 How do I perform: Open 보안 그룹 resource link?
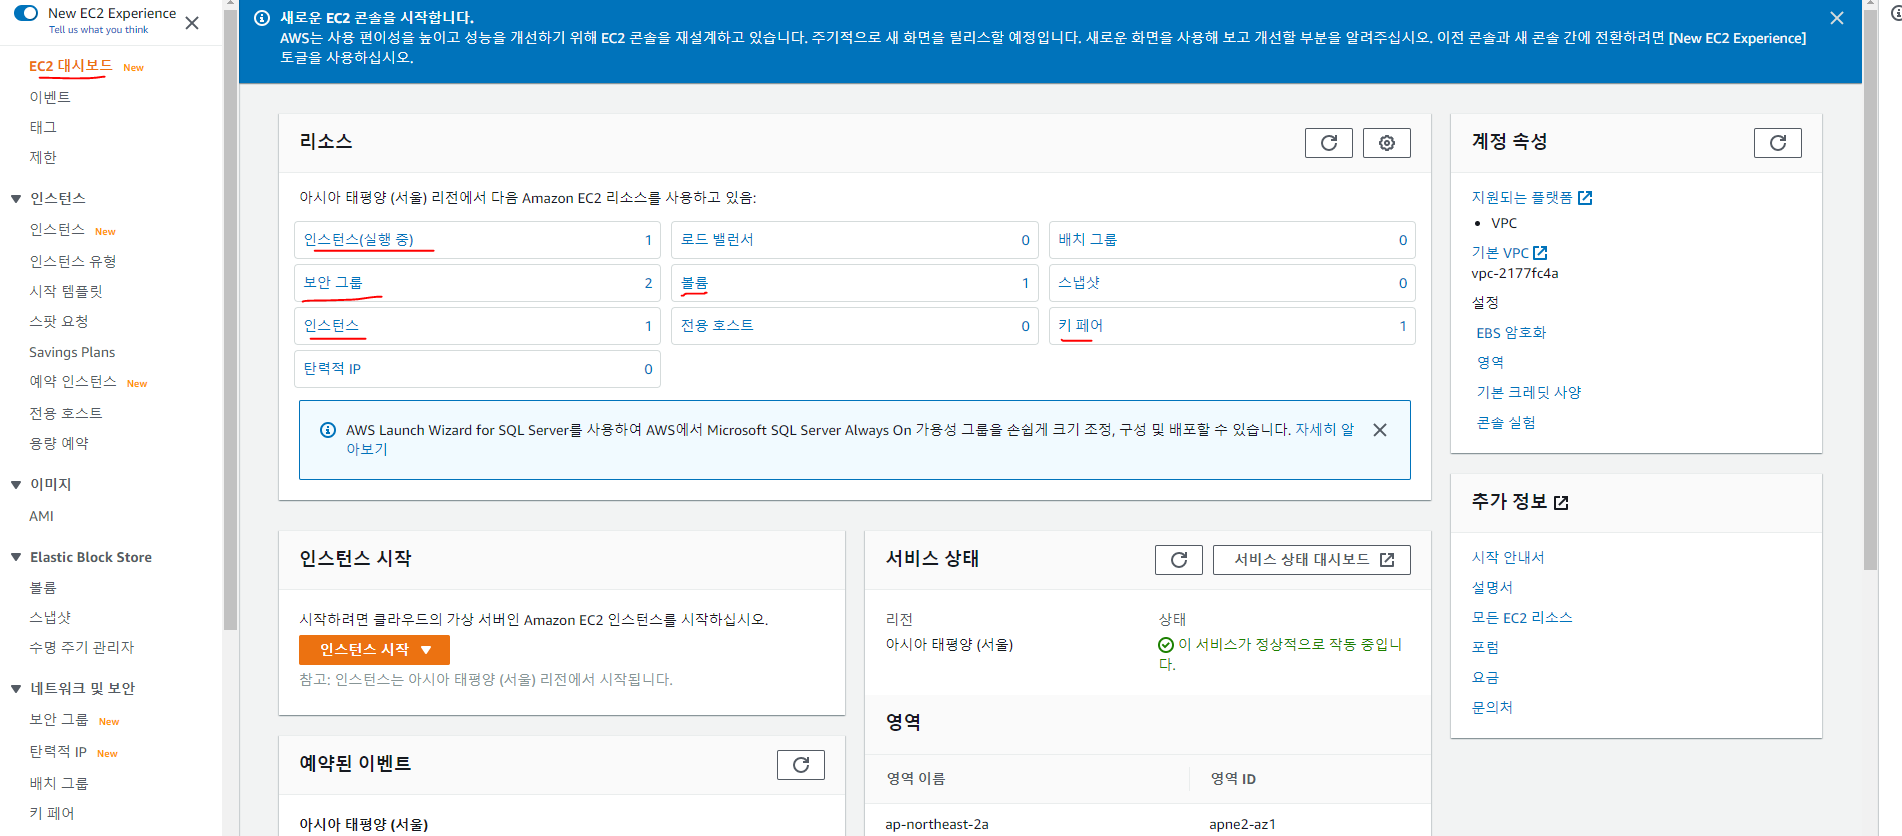point(333,283)
